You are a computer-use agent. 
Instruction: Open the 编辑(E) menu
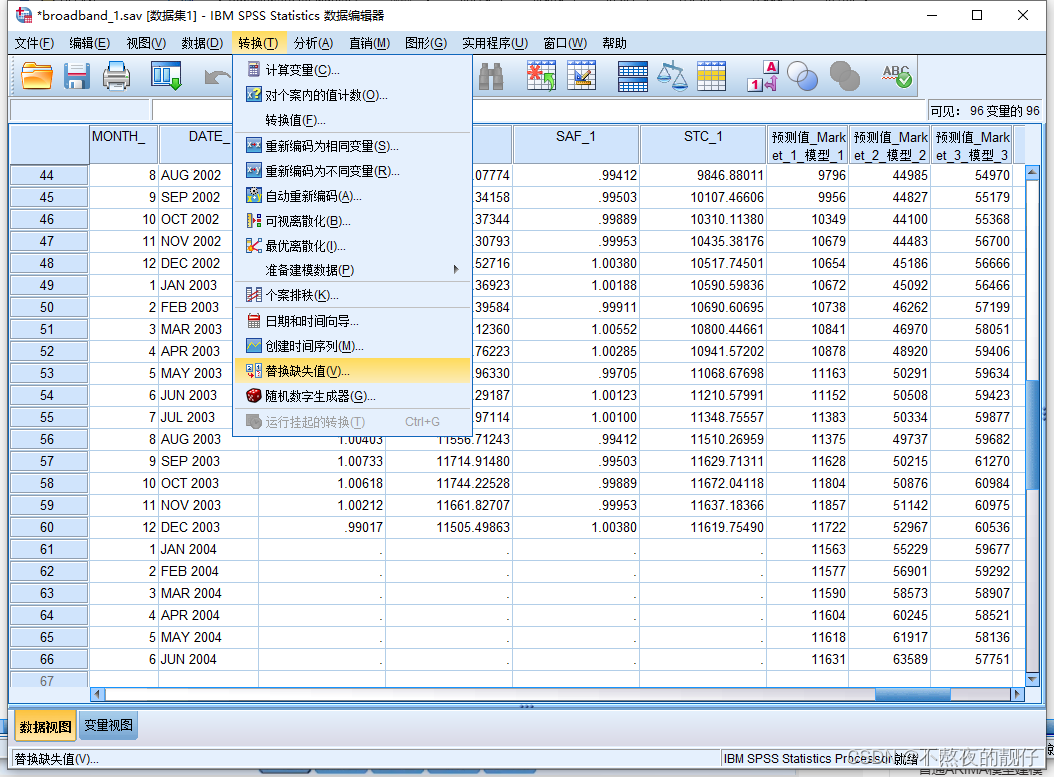tap(89, 43)
